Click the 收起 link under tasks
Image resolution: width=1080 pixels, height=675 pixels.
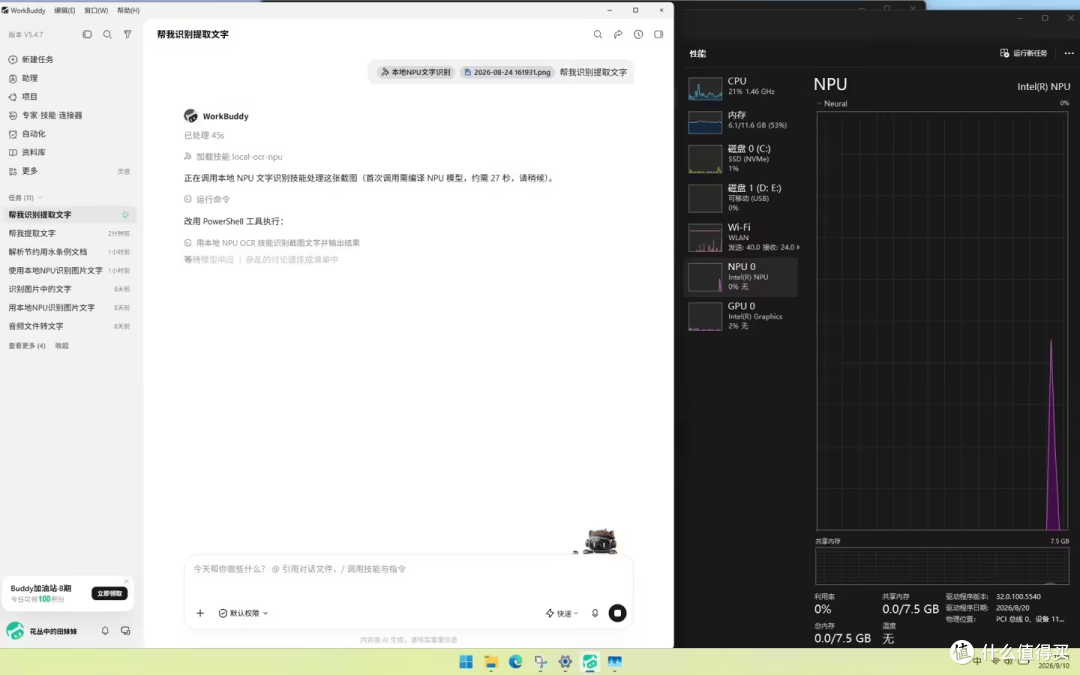(62, 346)
